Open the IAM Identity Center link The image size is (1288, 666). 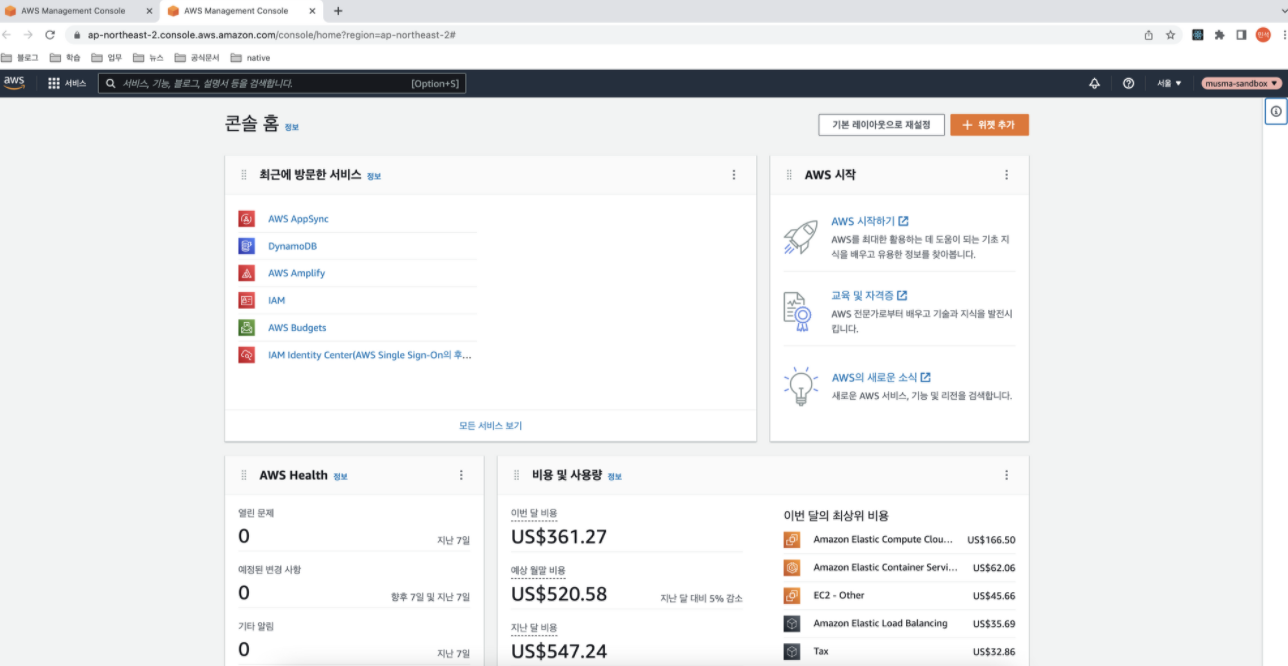370,355
